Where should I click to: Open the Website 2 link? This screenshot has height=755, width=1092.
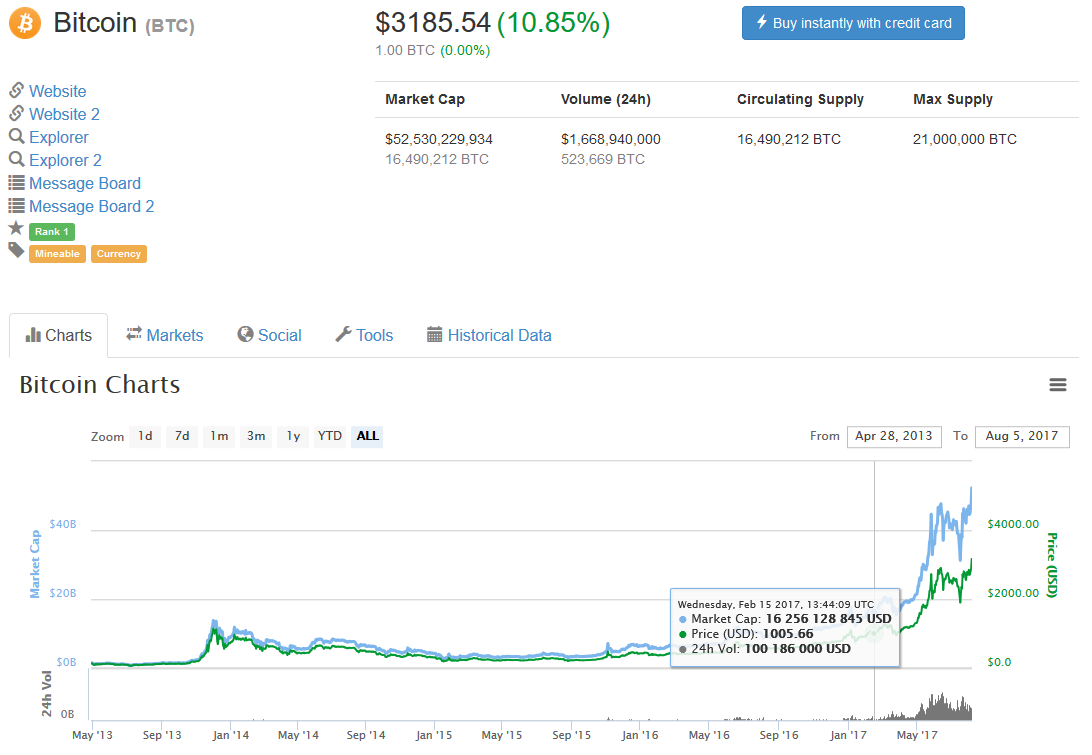(64, 114)
